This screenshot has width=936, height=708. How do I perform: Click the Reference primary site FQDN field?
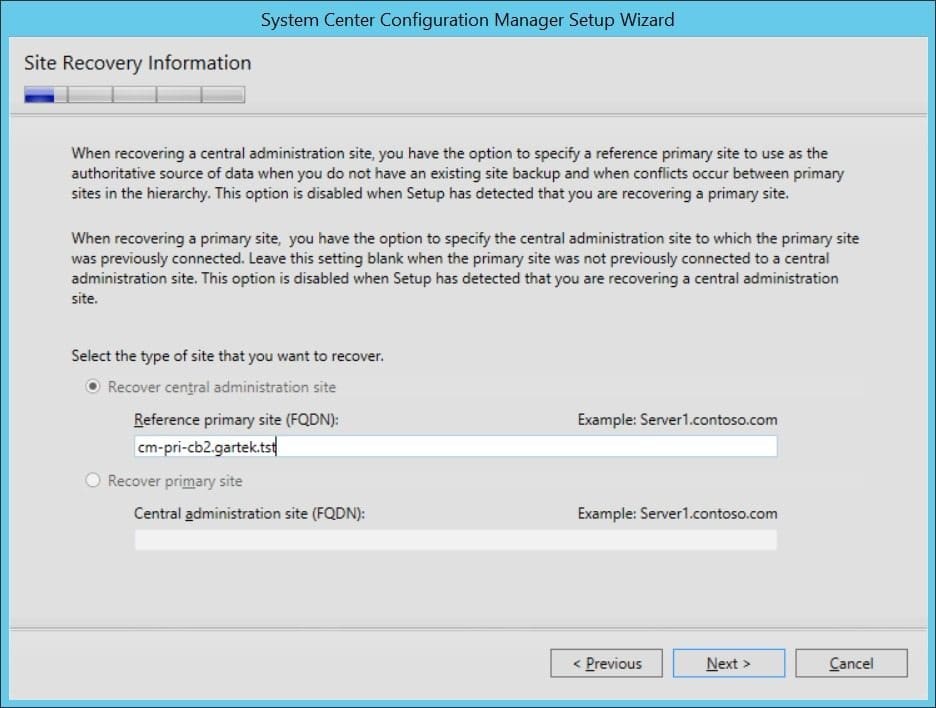pos(455,447)
